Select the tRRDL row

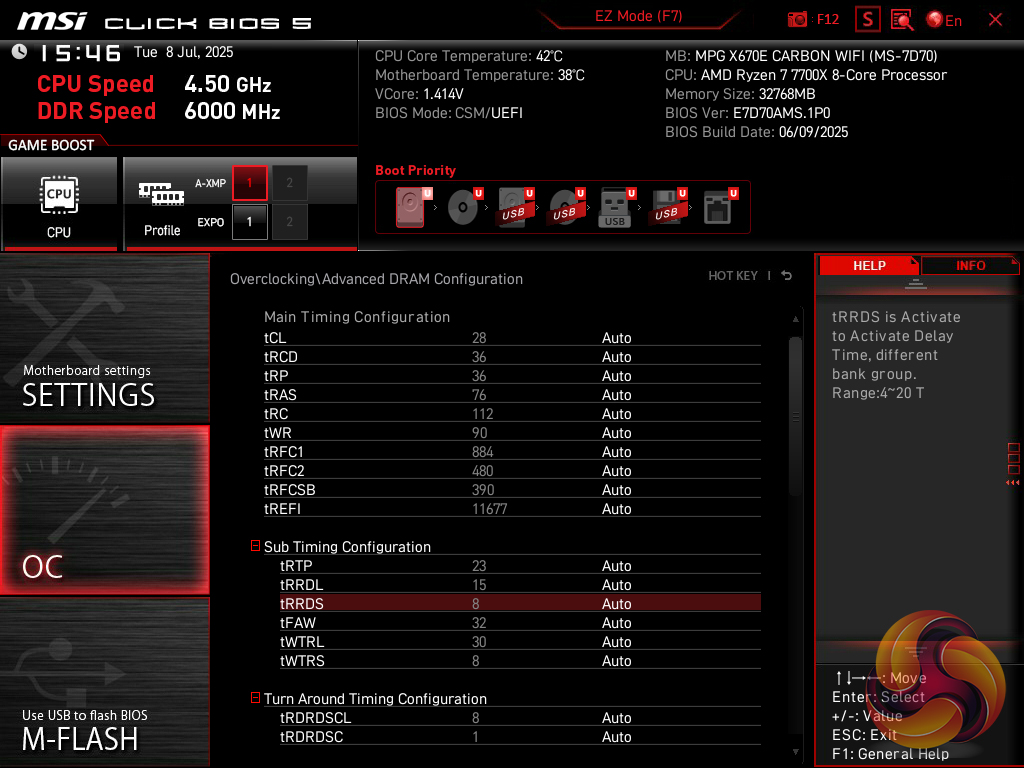[x=520, y=584]
